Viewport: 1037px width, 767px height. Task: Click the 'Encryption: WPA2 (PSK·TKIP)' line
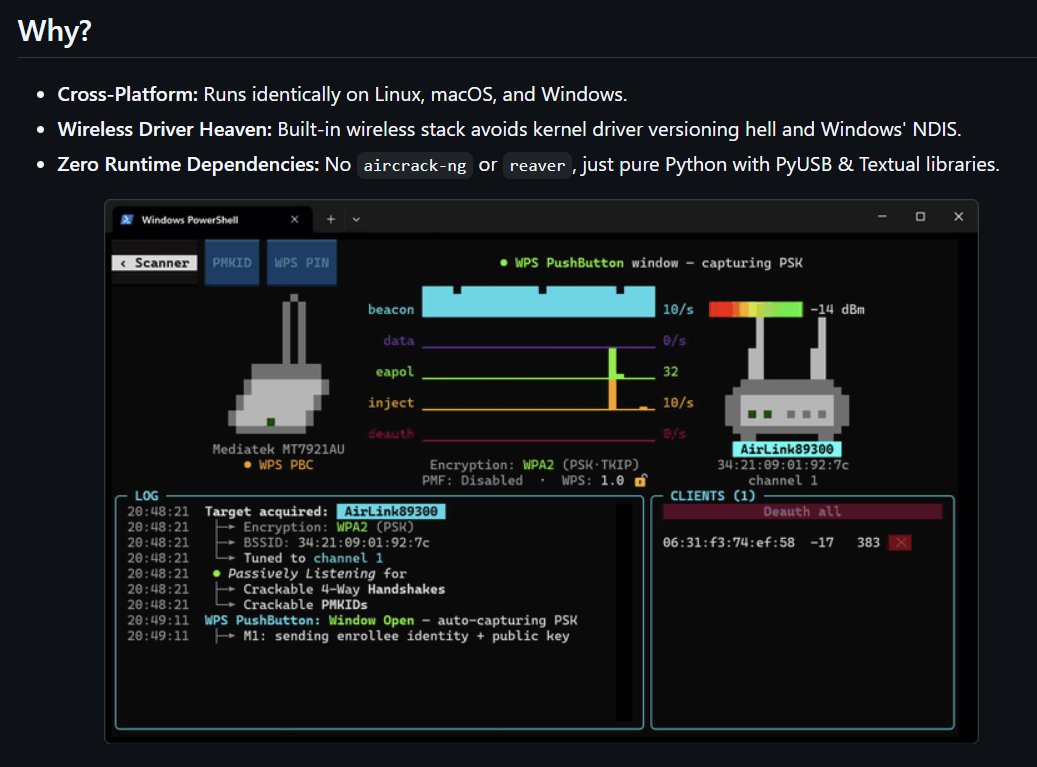(x=534, y=465)
